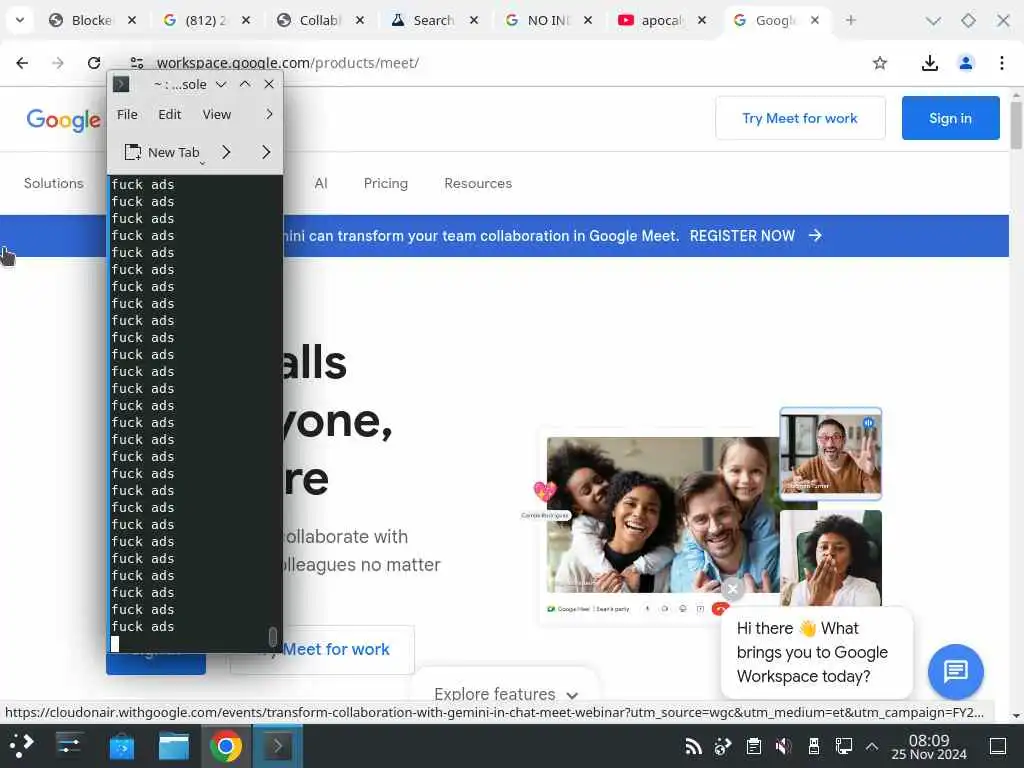The width and height of the screenshot is (1024, 768).
Task: Click the Konsole New Tab button
Action: coord(162,152)
